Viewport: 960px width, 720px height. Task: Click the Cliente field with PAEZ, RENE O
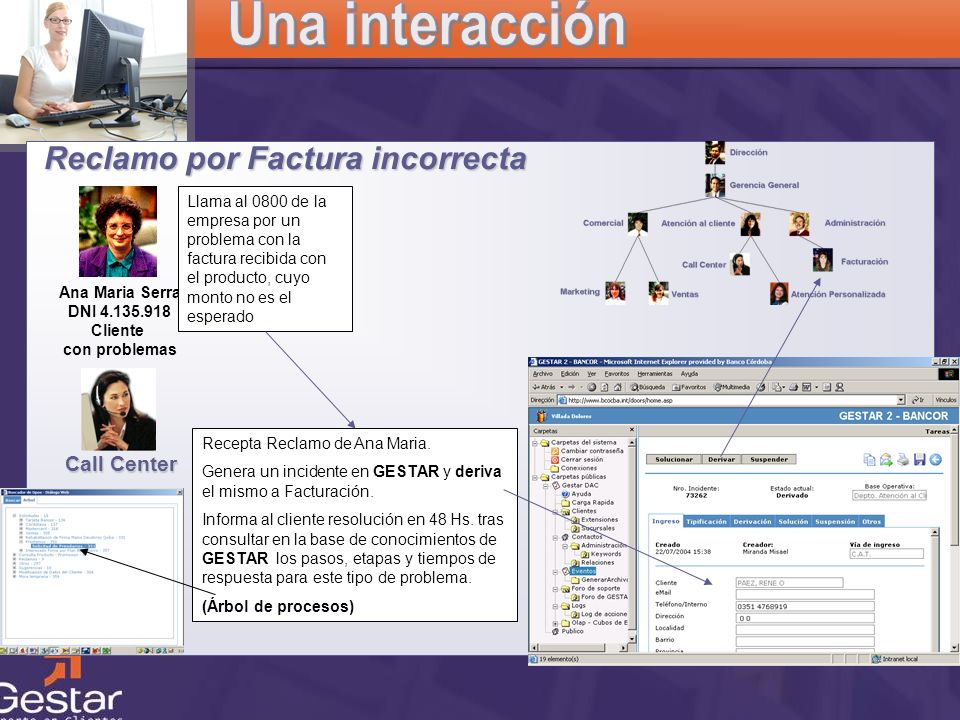click(x=789, y=582)
